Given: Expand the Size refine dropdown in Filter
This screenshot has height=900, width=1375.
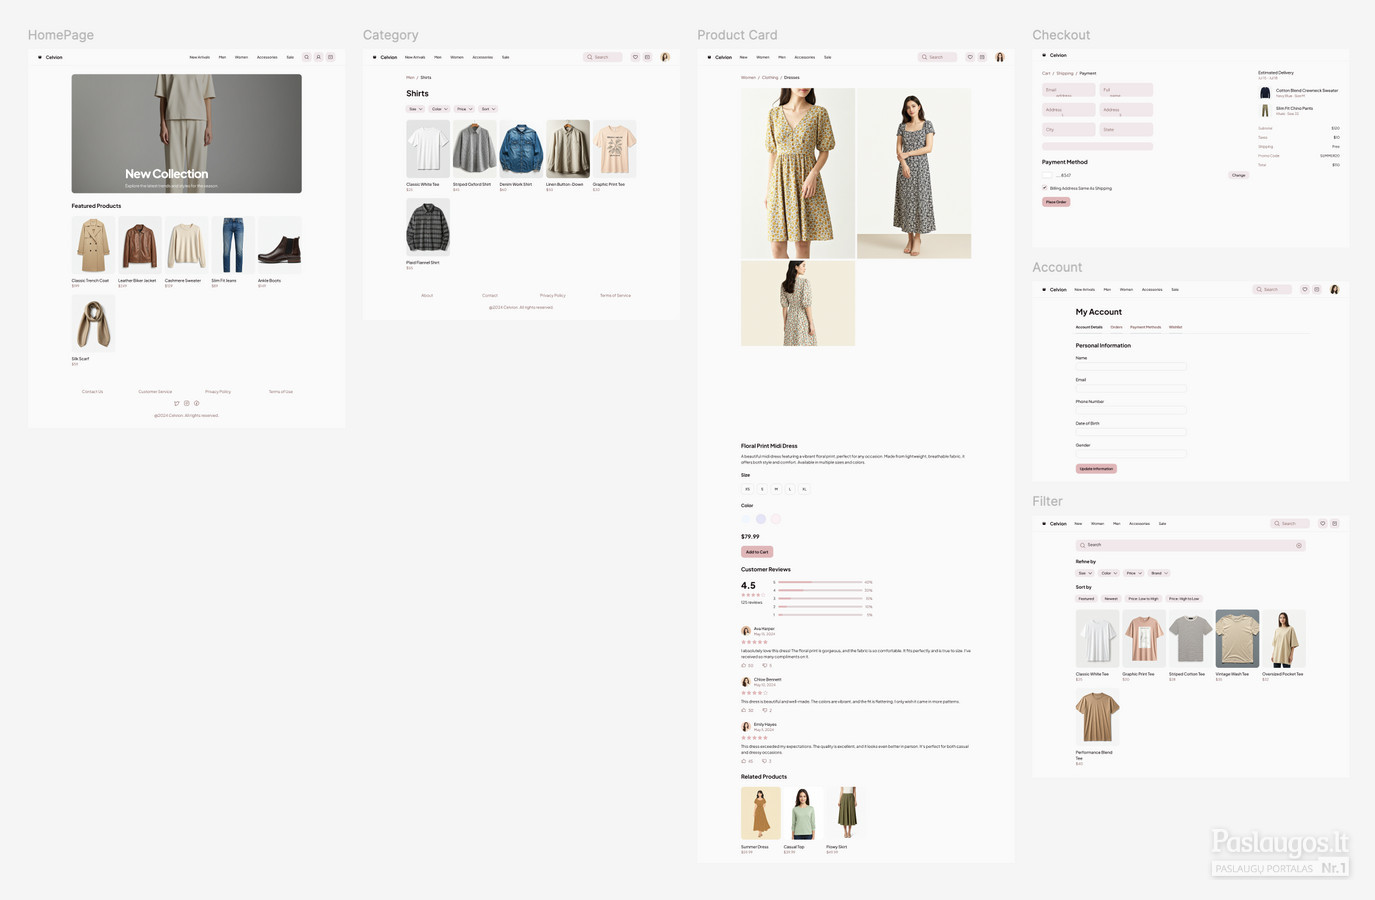Looking at the screenshot, I should coord(1085,573).
